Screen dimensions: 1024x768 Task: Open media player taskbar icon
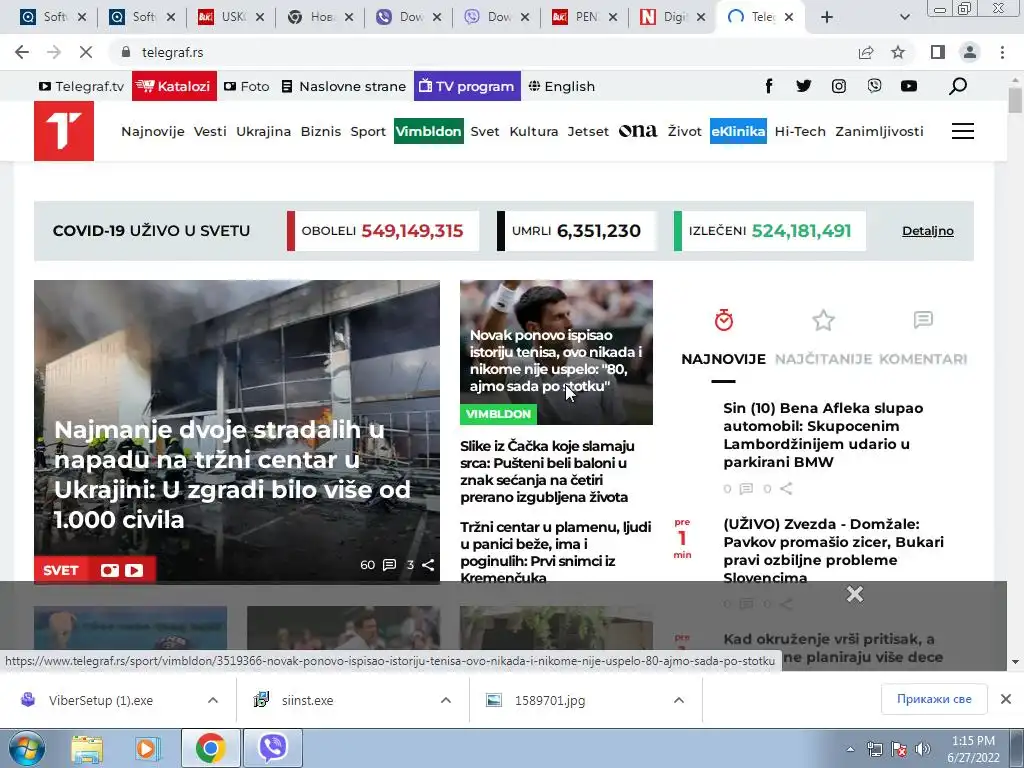click(148, 748)
